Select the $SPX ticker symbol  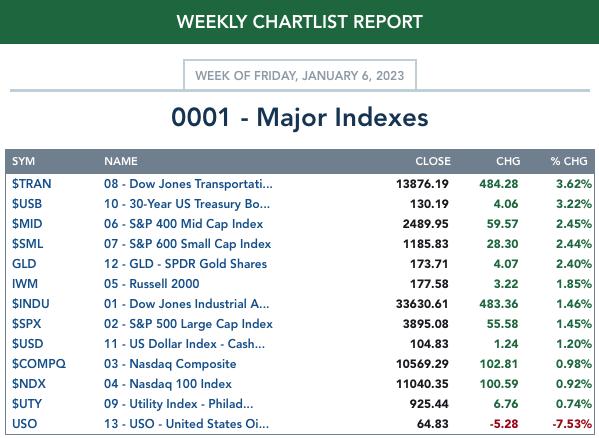click(x=26, y=324)
